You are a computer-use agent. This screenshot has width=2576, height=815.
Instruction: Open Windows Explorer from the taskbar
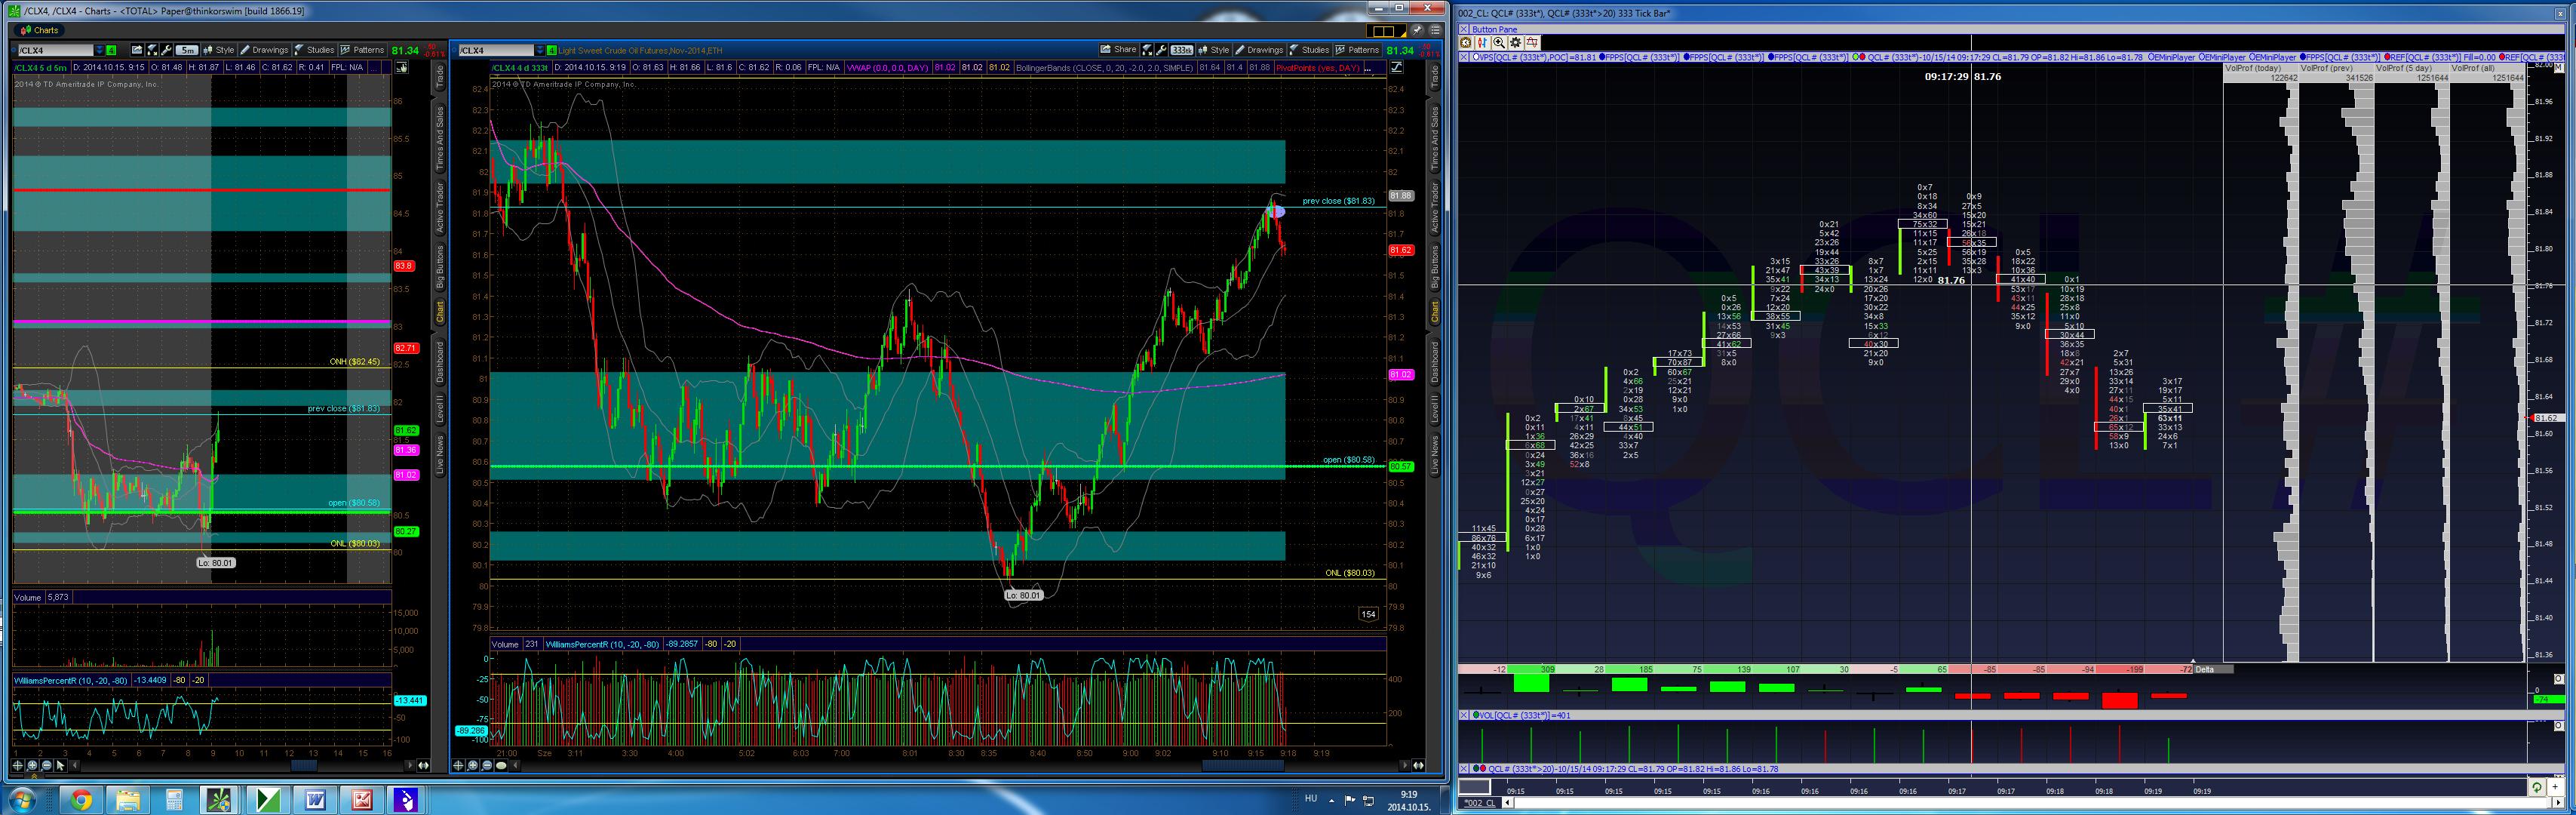click(x=127, y=800)
